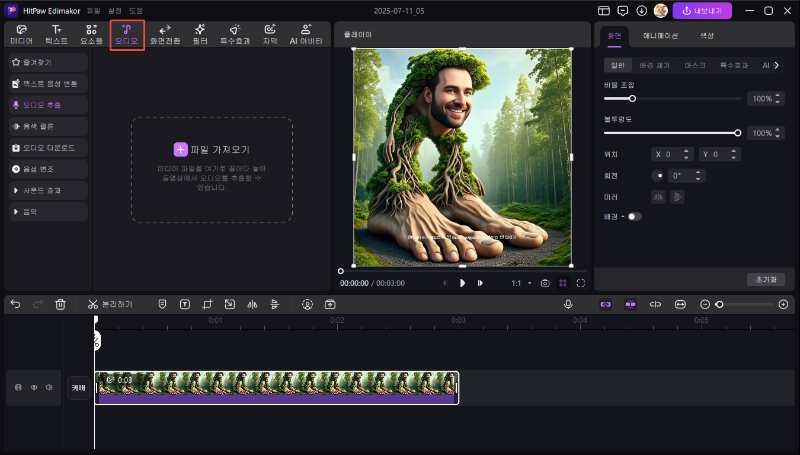Open the 1:1 aspect ratio dropdown

(521, 283)
